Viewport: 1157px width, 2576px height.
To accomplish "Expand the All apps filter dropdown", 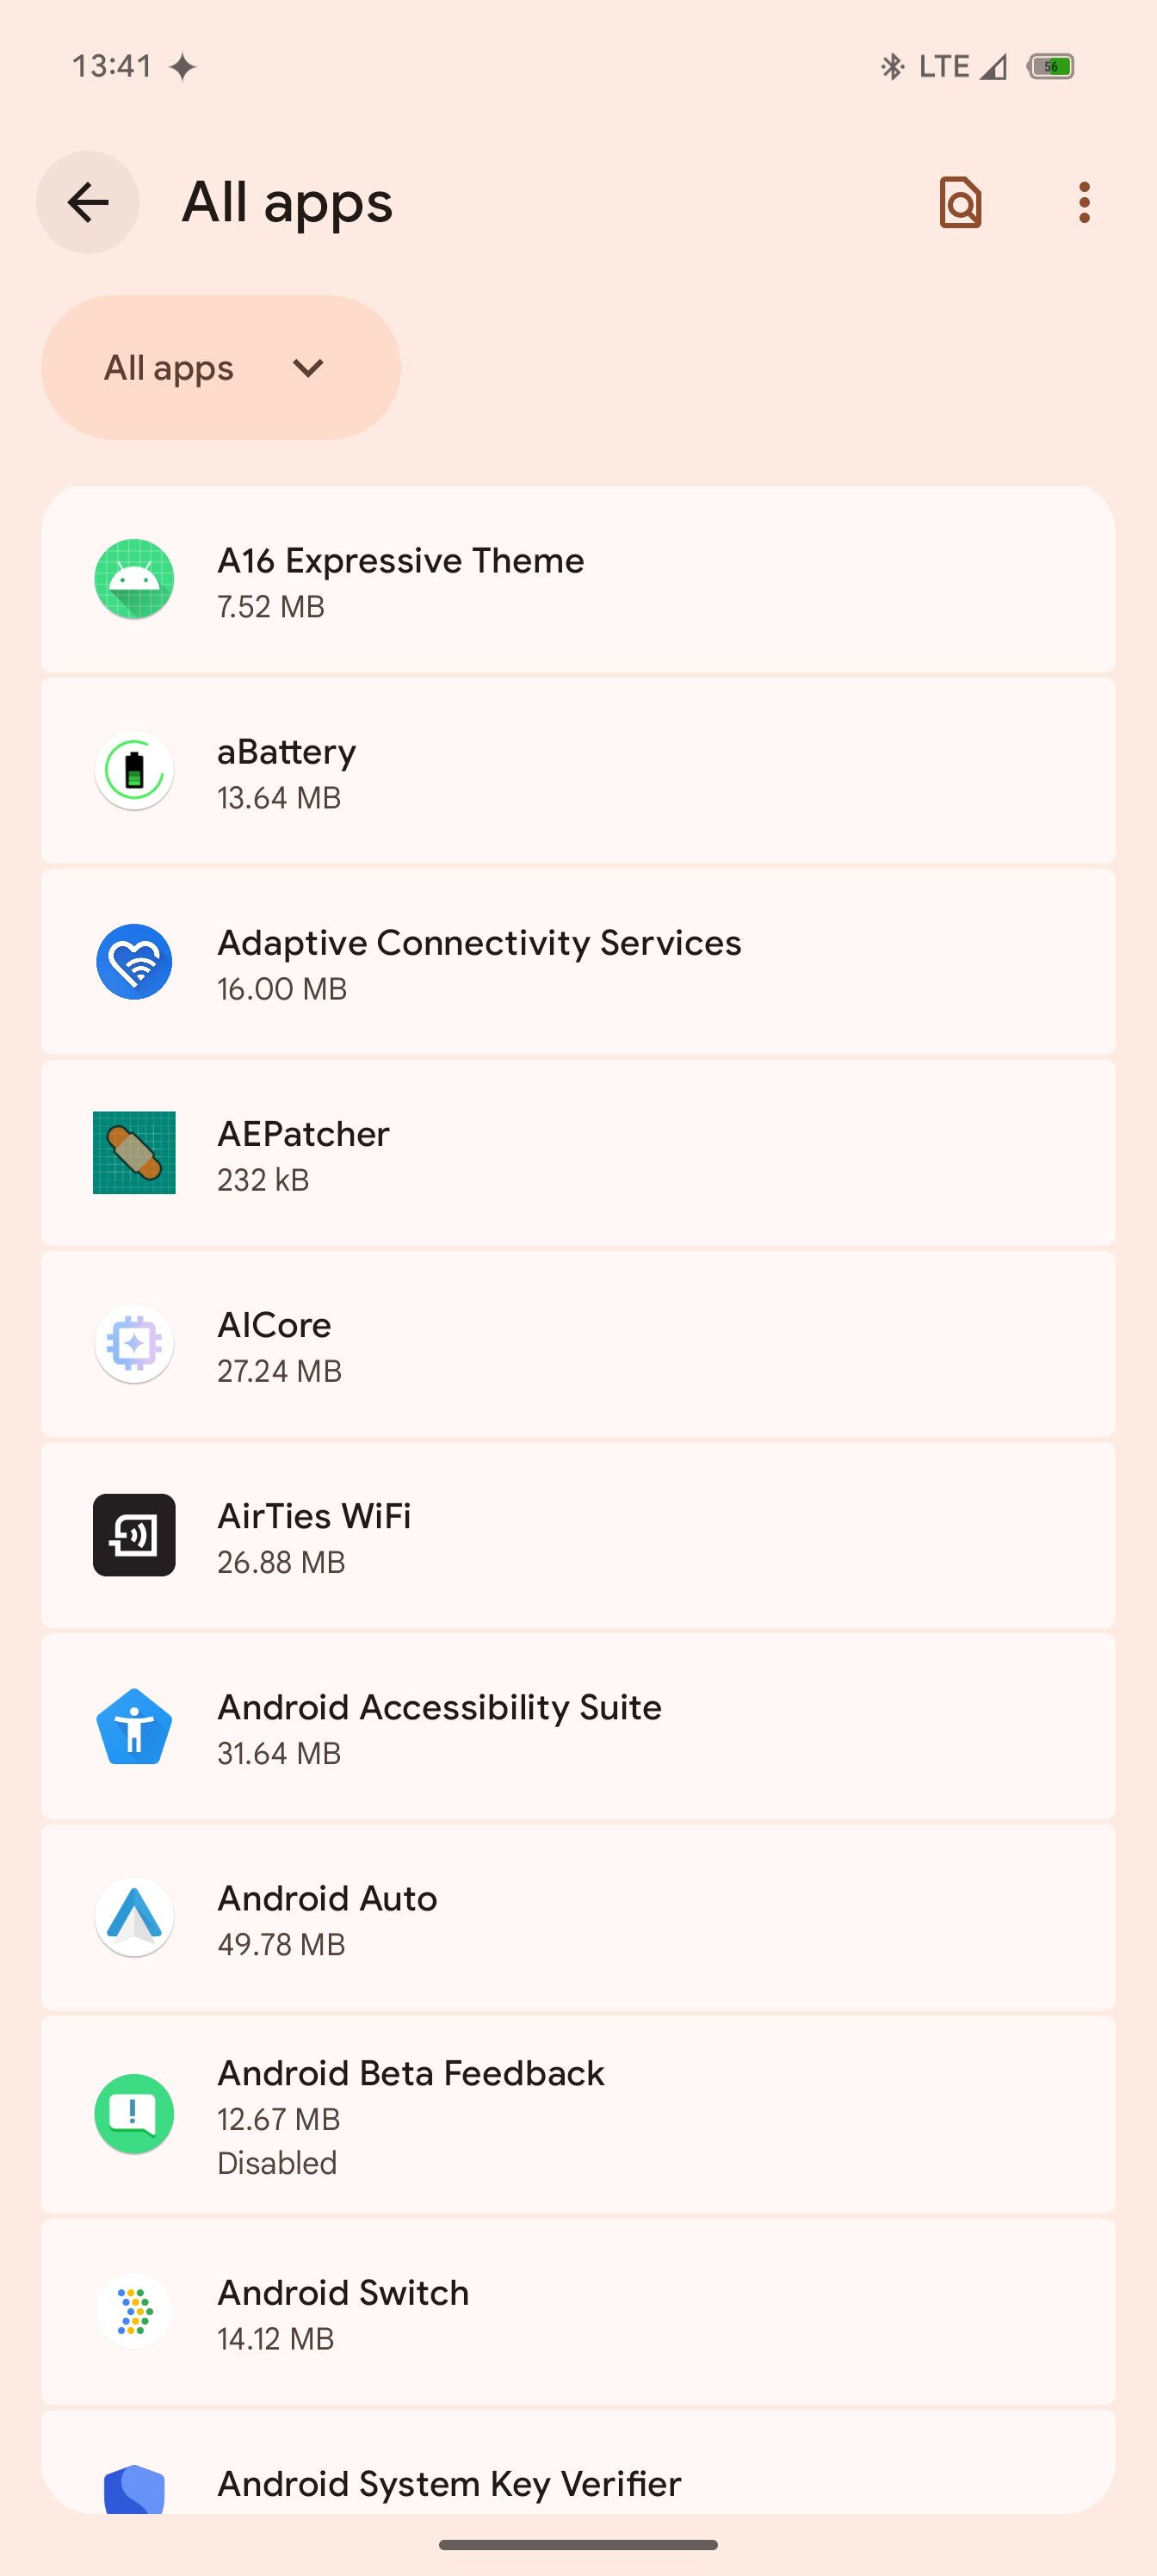I will tap(221, 367).
